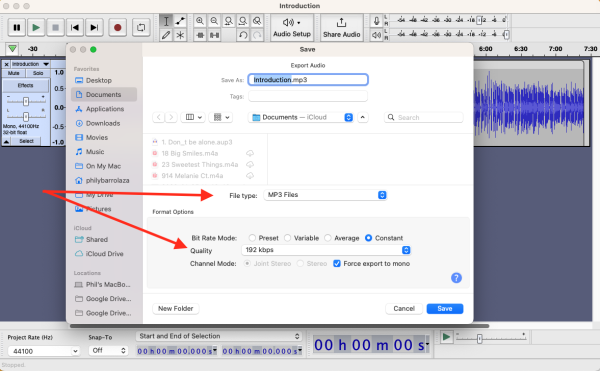Start playback with the green Play button

click(36, 28)
